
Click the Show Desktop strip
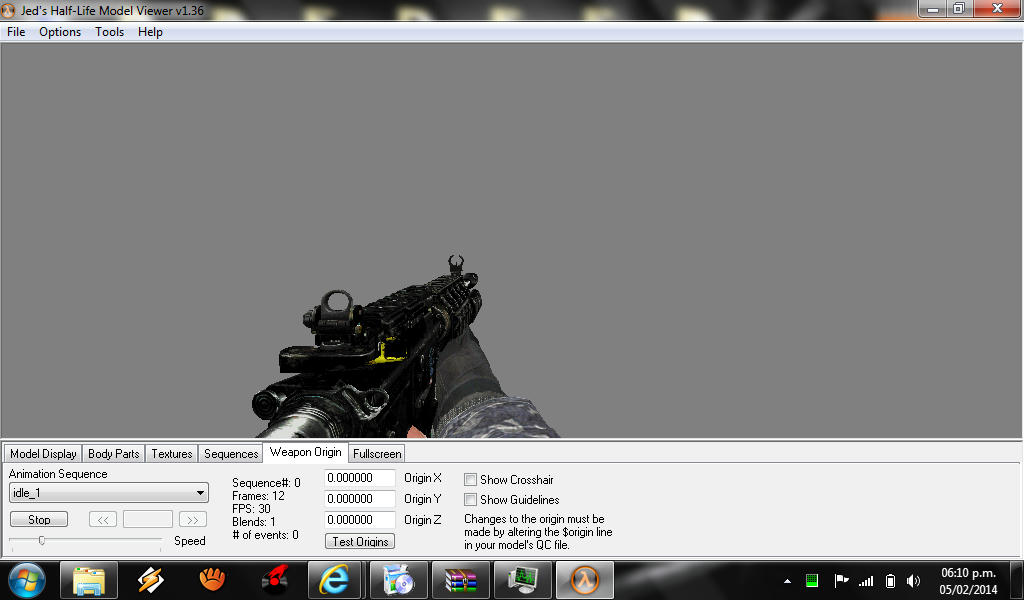(x=1016, y=580)
